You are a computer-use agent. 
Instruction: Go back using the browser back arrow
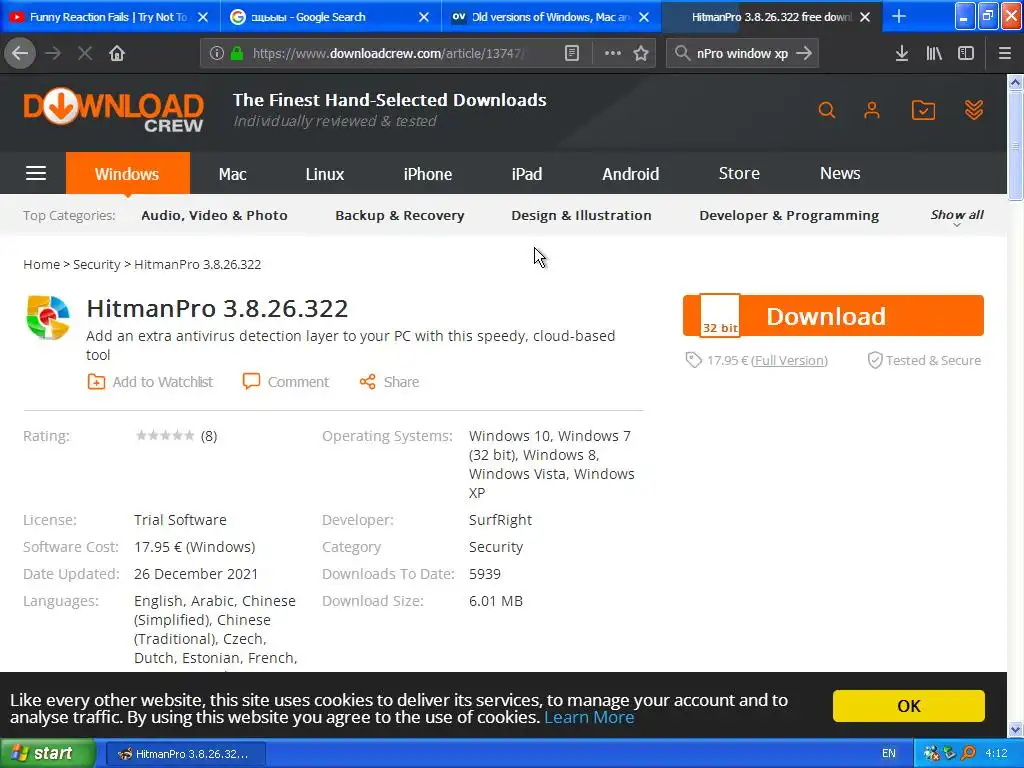click(x=20, y=53)
